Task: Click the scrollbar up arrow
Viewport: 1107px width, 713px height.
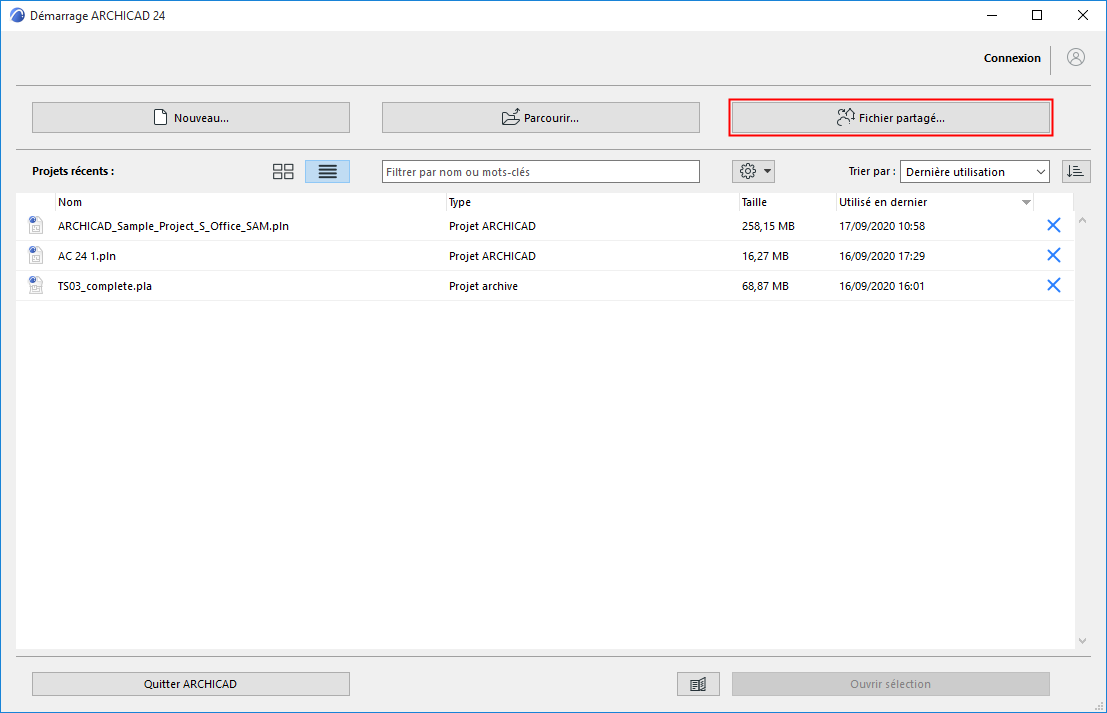Action: [1082, 221]
